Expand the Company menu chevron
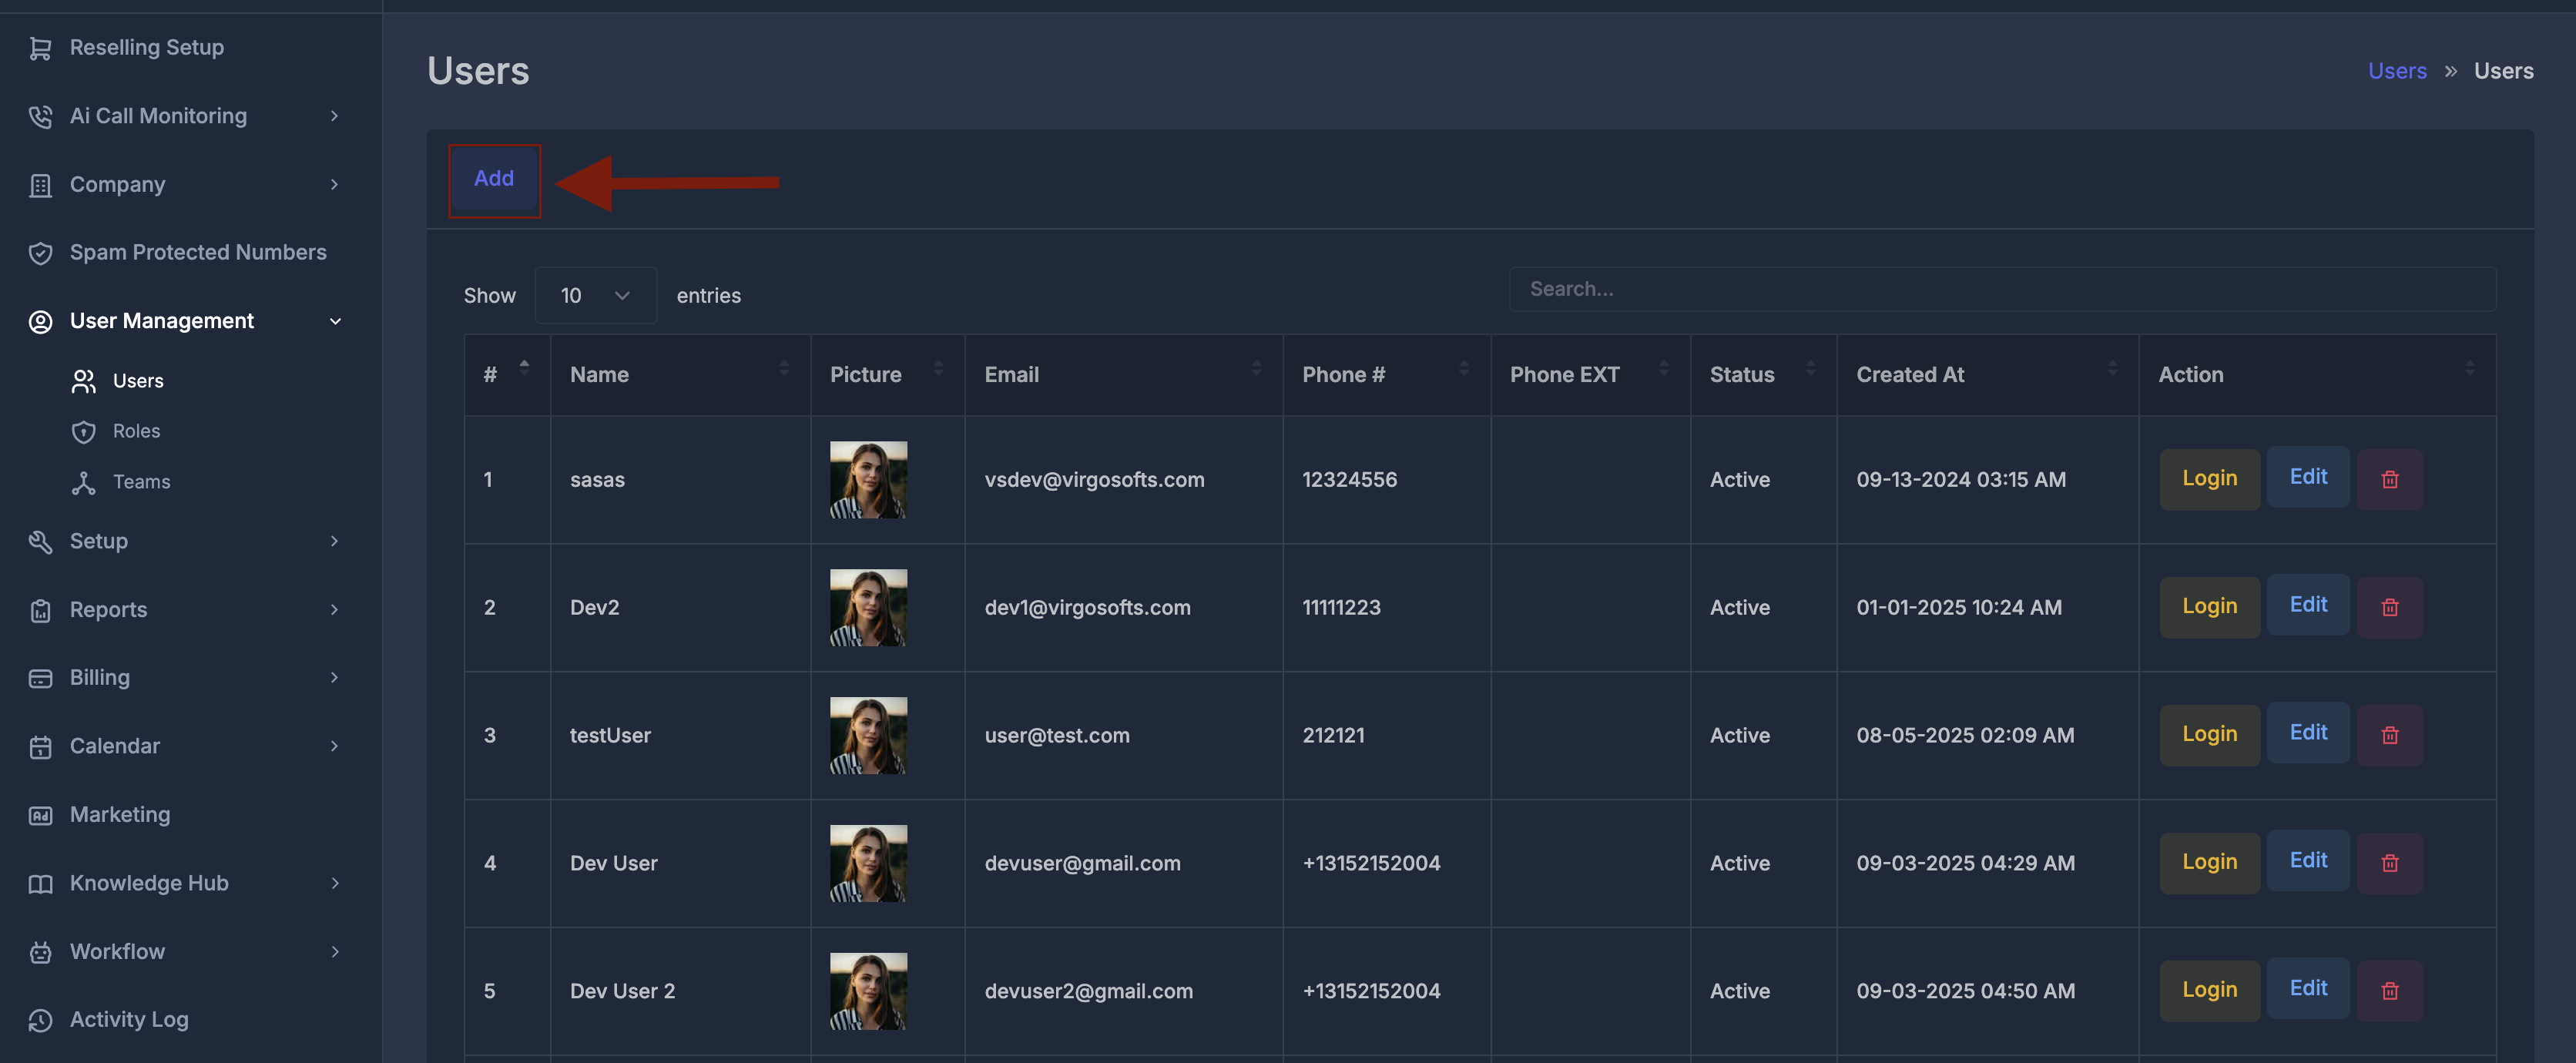2576x1063 pixels. [x=334, y=185]
